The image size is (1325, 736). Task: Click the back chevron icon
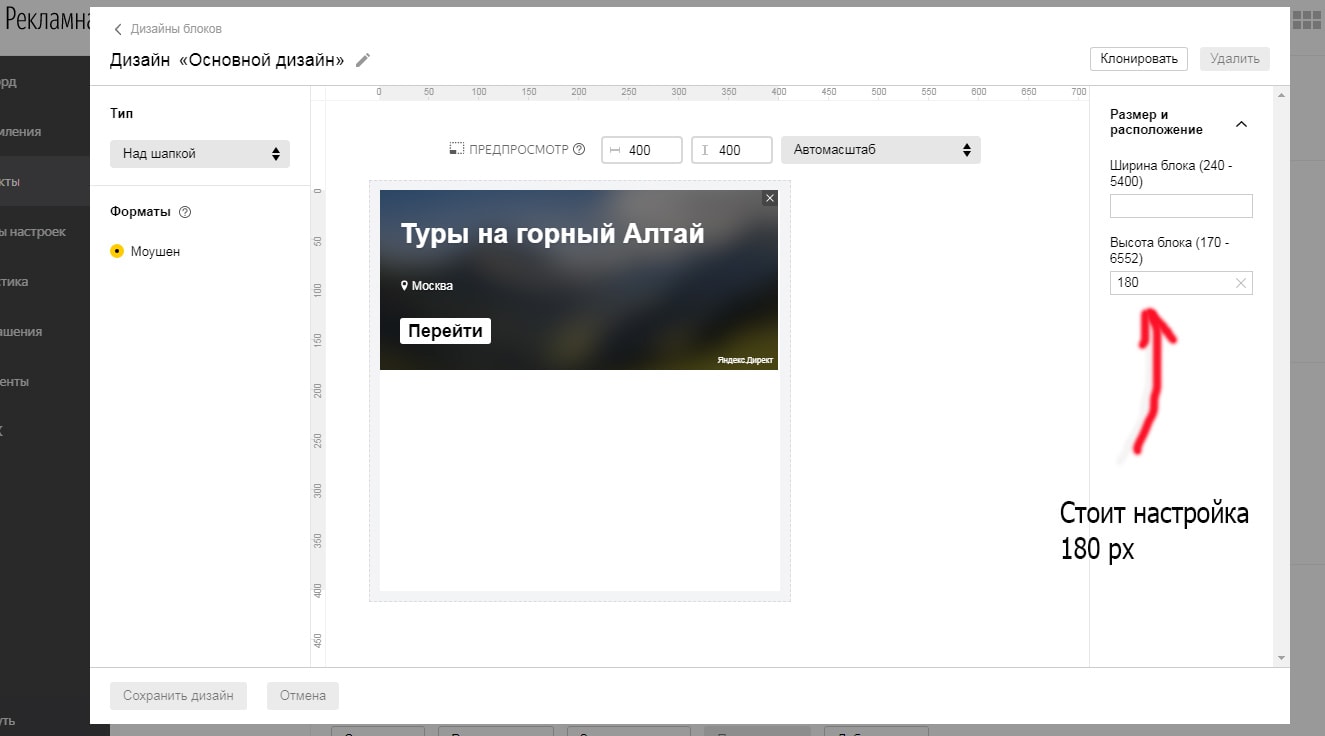[x=118, y=29]
